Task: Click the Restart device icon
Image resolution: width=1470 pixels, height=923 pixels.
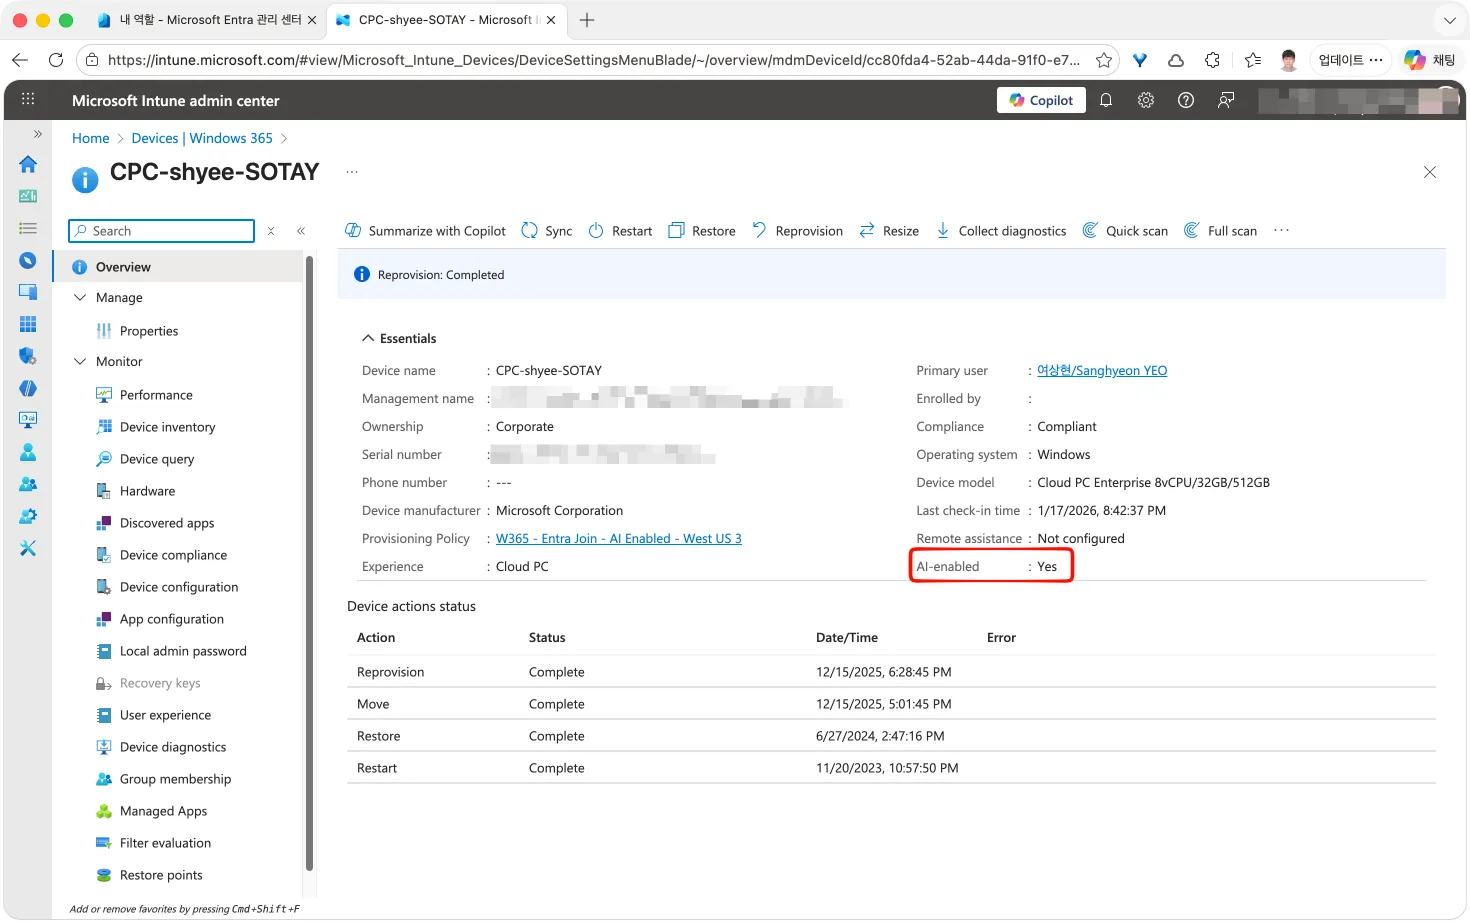Action: point(596,231)
